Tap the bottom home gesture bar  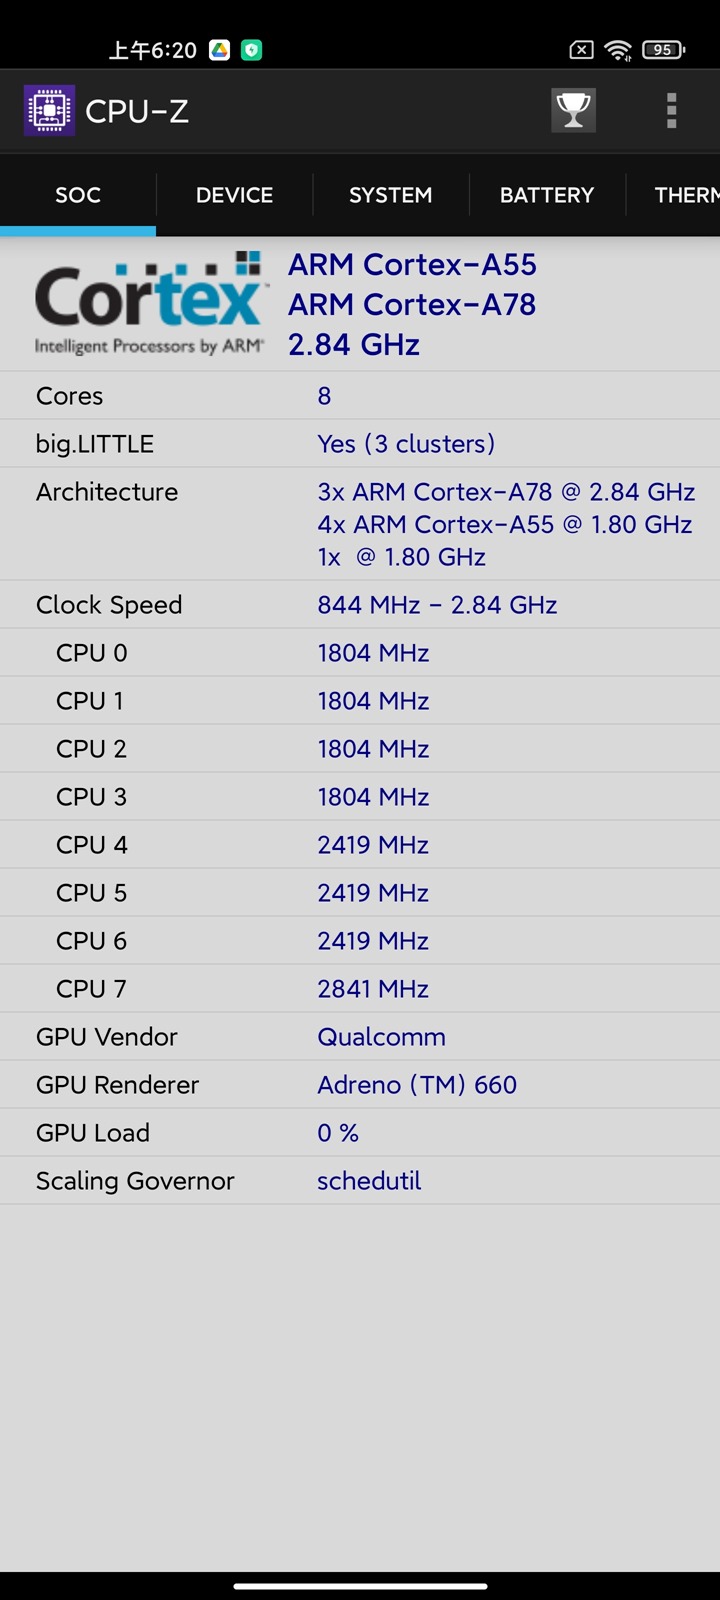point(360,1586)
